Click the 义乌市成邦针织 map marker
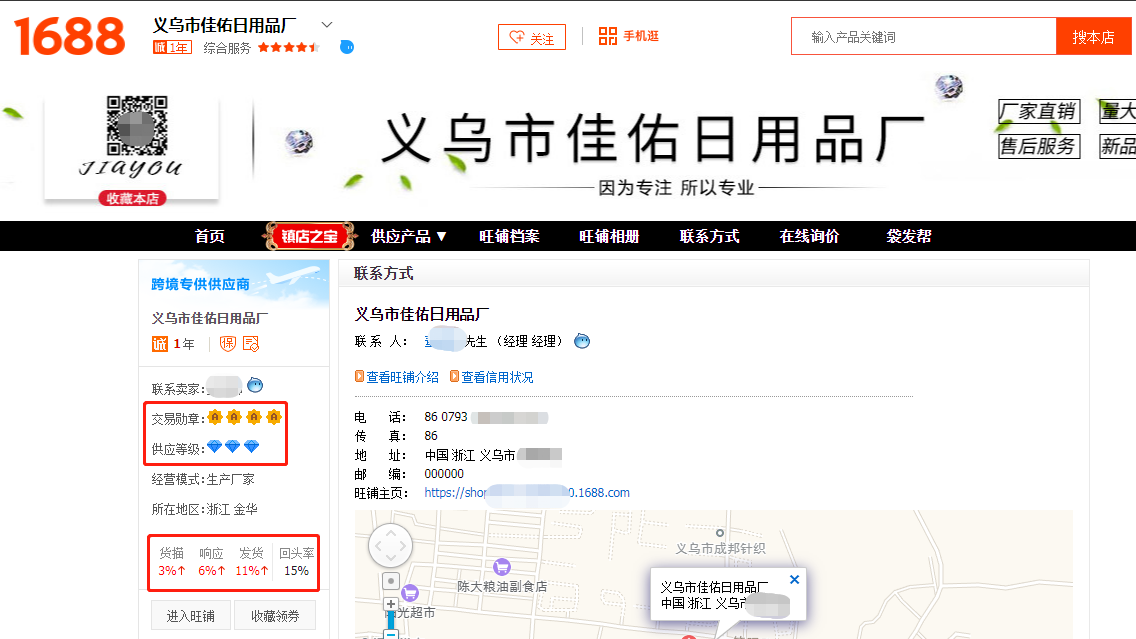The width and height of the screenshot is (1136, 639). [719, 533]
